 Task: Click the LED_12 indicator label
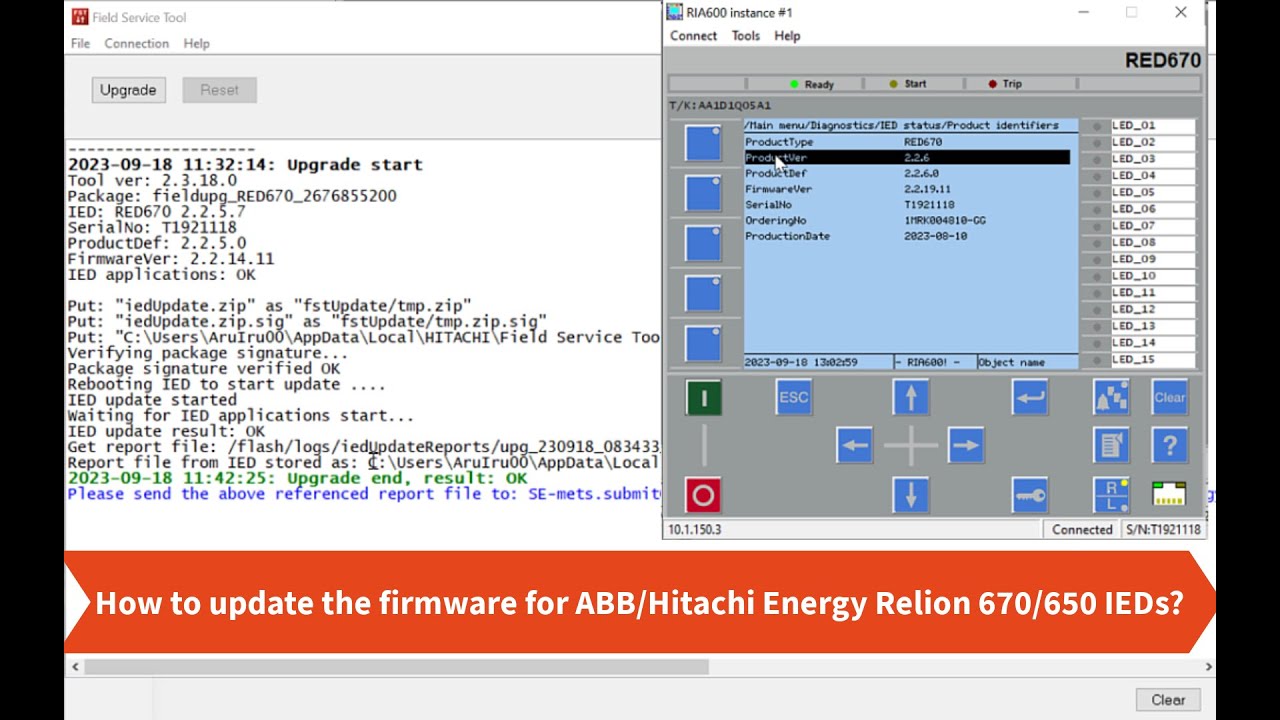pyautogui.click(x=1152, y=309)
